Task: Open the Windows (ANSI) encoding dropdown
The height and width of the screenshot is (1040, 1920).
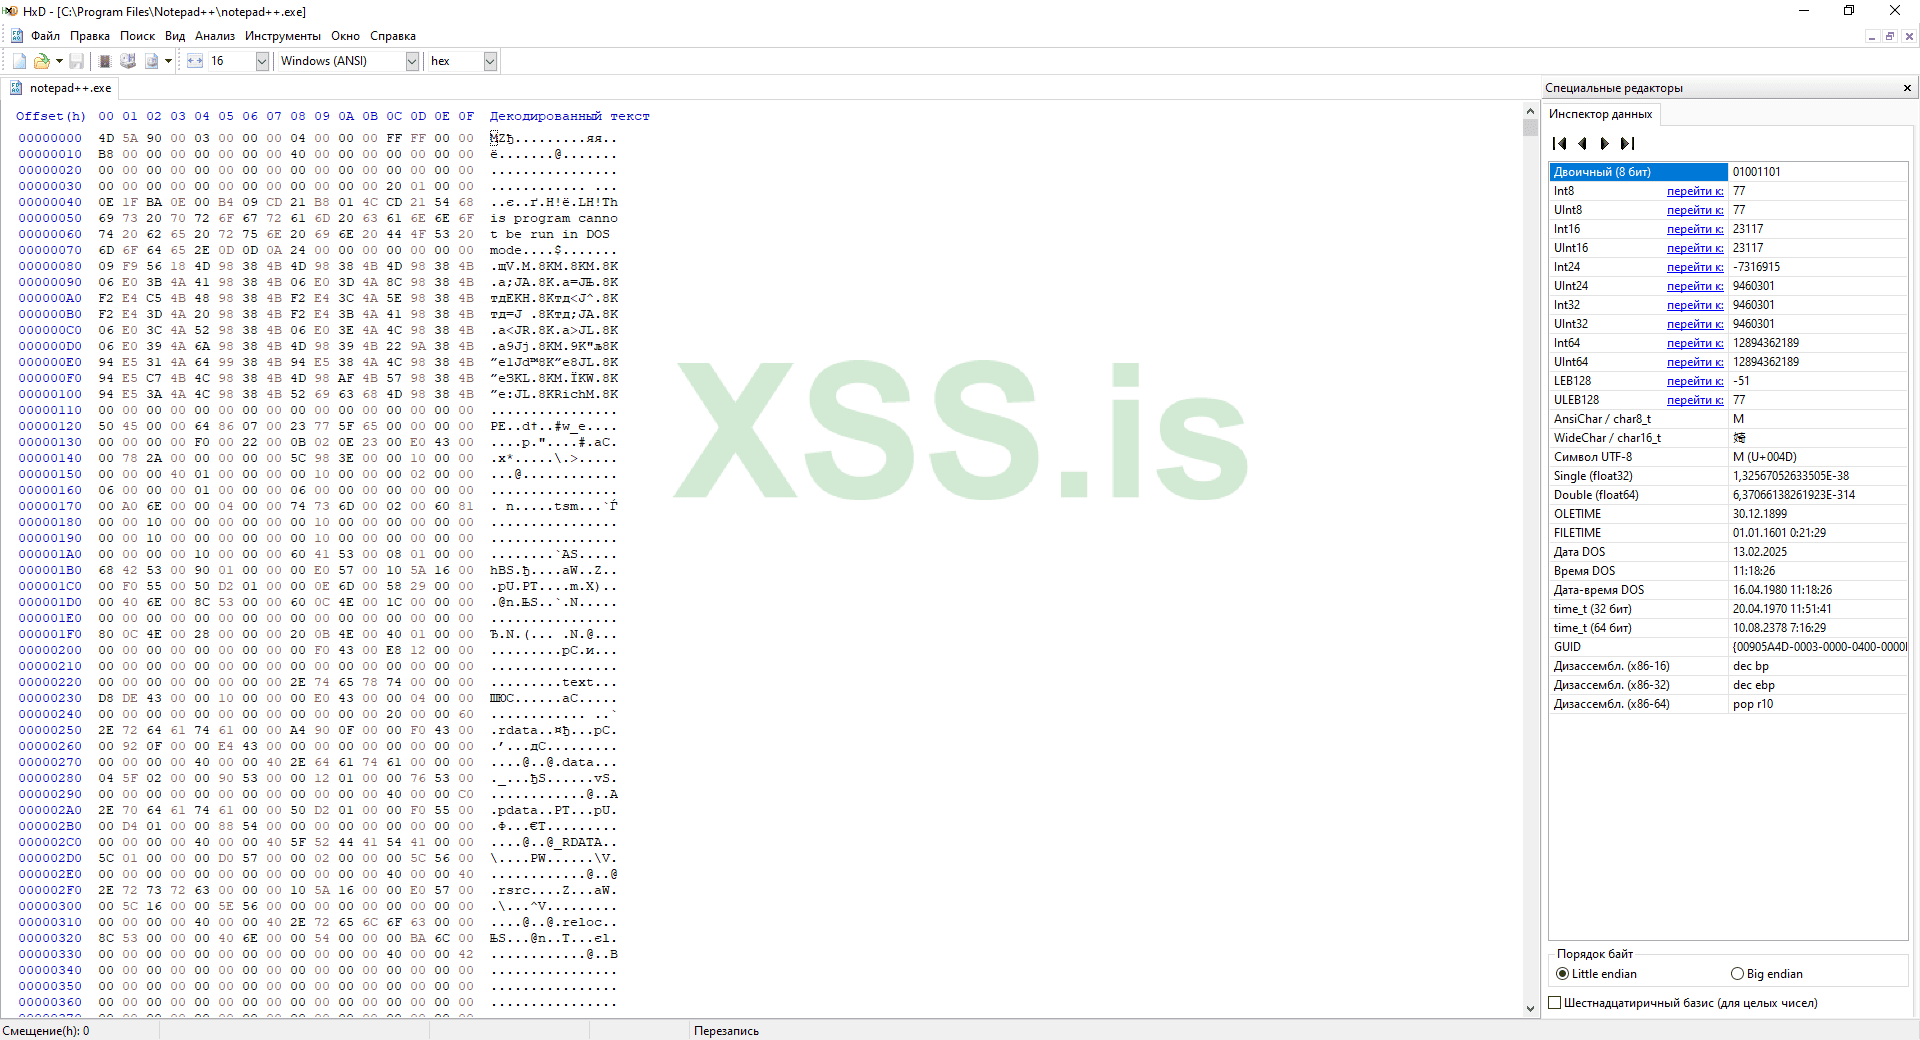Action: (x=412, y=61)
